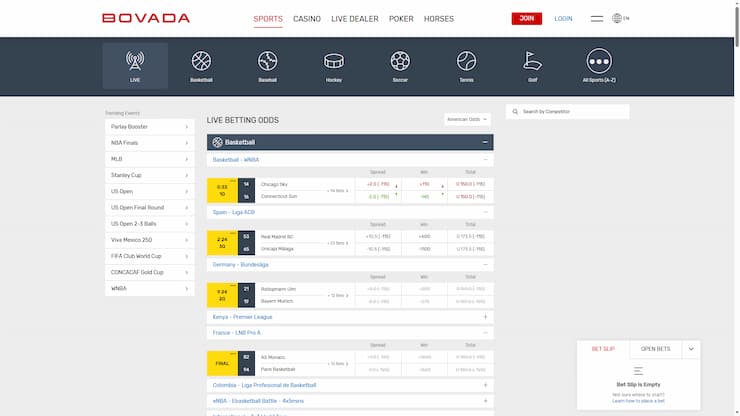740x416 pixels.
Task: Select Chicago Sky spread odds
Action: click(x=378, y=184)
